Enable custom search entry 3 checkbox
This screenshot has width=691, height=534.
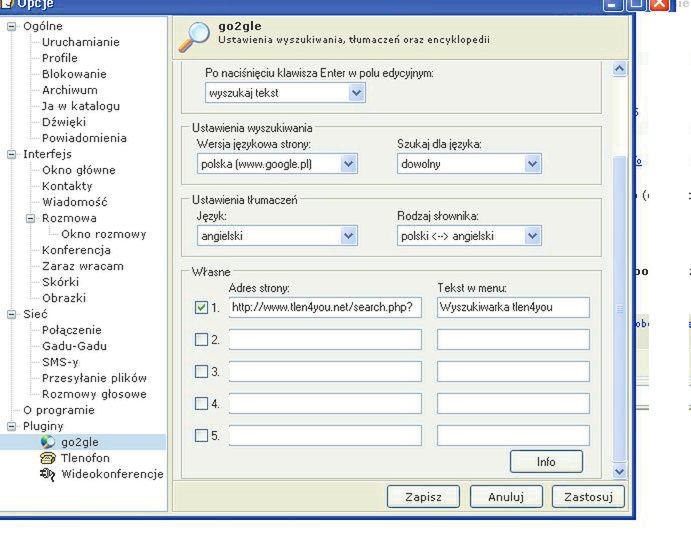click(x=201, y=371)
